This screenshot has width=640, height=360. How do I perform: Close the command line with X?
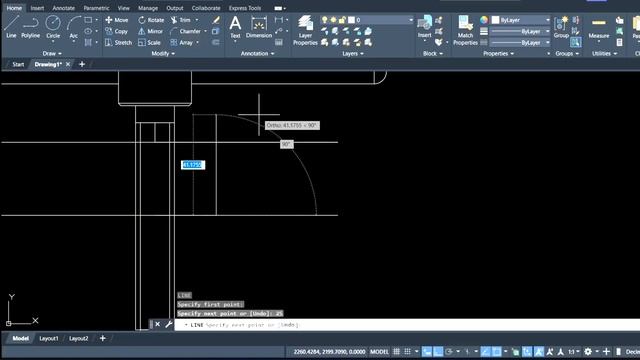(158, 324)
